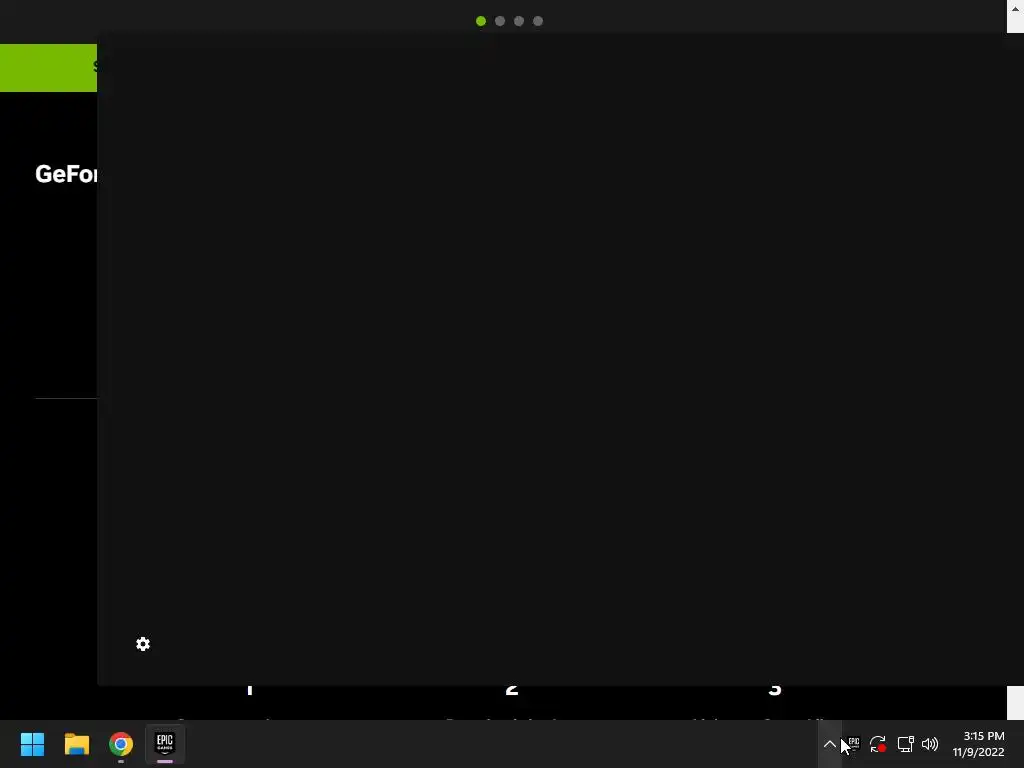Open Google Chrome from the taskbar
Image resolution: width=1024 pixels, height=768 pixels.
click(121, 744)
